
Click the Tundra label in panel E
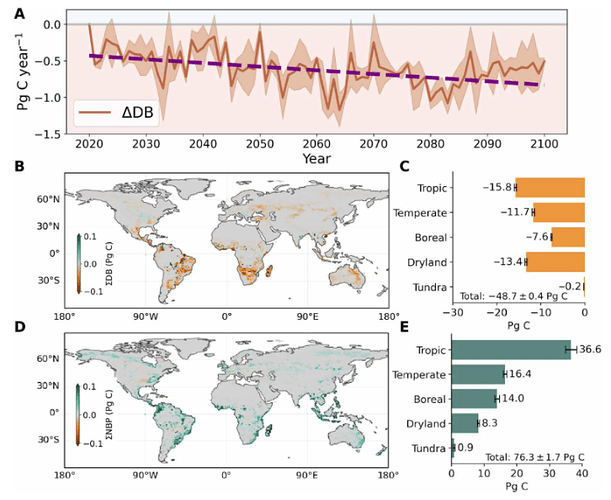point(429,448)
